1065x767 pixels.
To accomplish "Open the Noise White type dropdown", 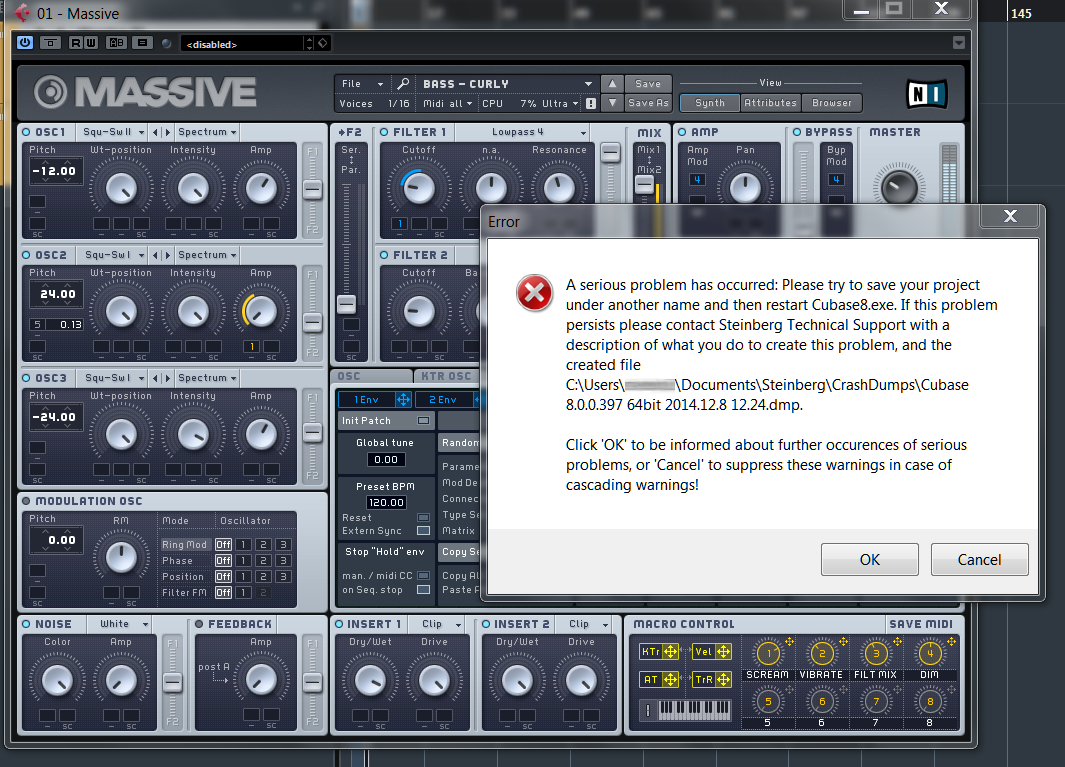I will point(124,624).
